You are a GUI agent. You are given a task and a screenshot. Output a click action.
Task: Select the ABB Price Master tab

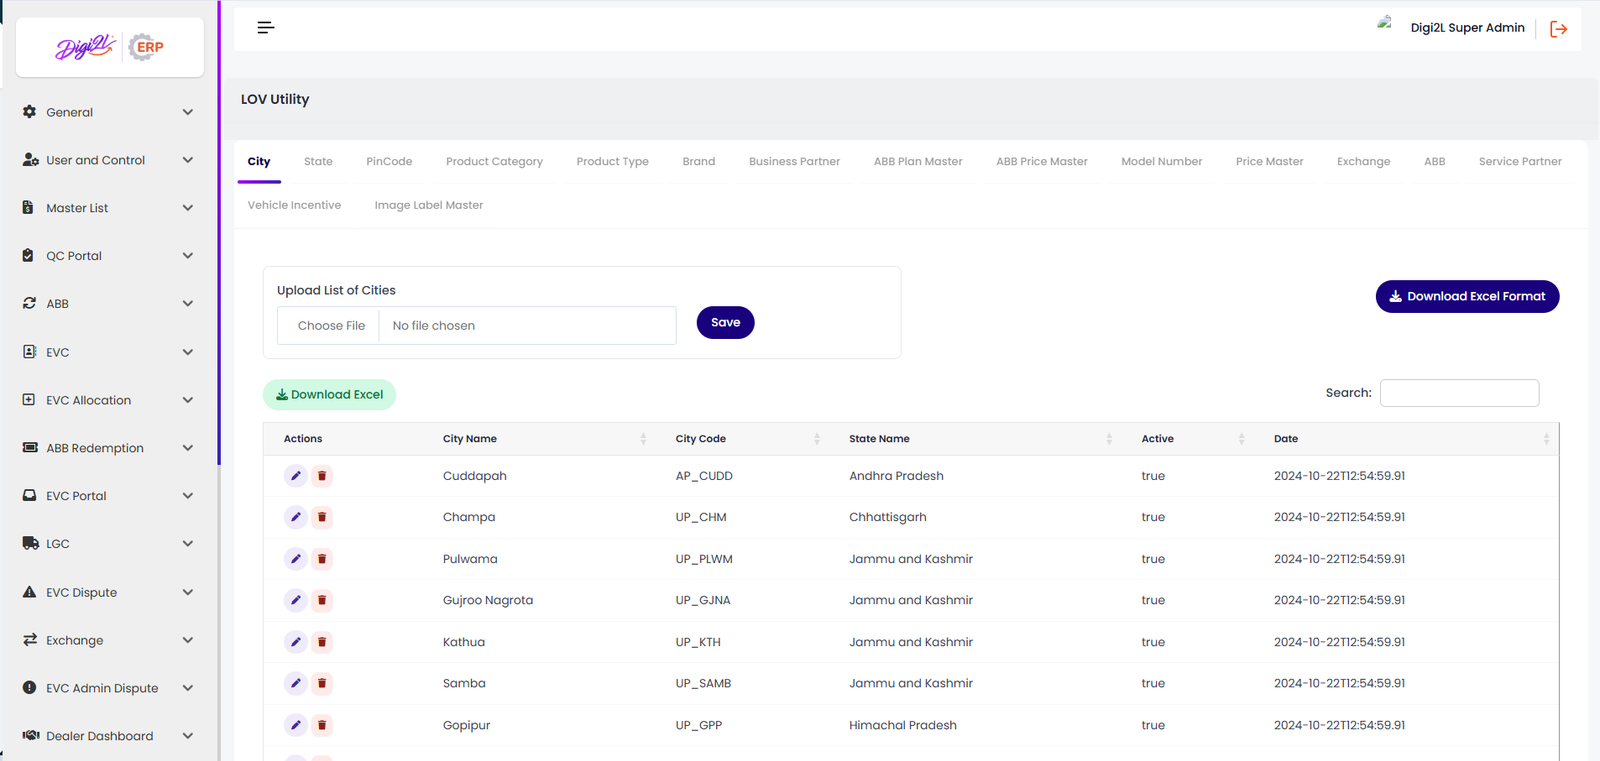(x=1042, y=161)
